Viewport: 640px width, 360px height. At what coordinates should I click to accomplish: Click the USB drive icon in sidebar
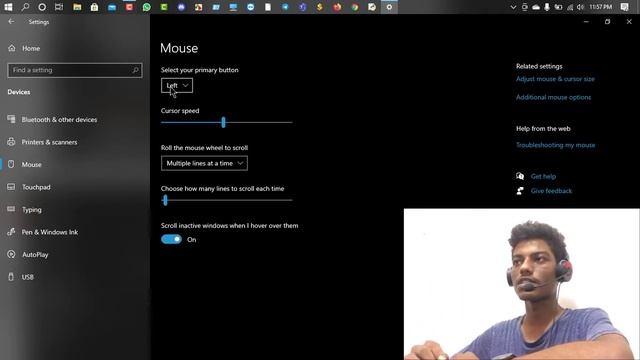(x=11, y=277)
